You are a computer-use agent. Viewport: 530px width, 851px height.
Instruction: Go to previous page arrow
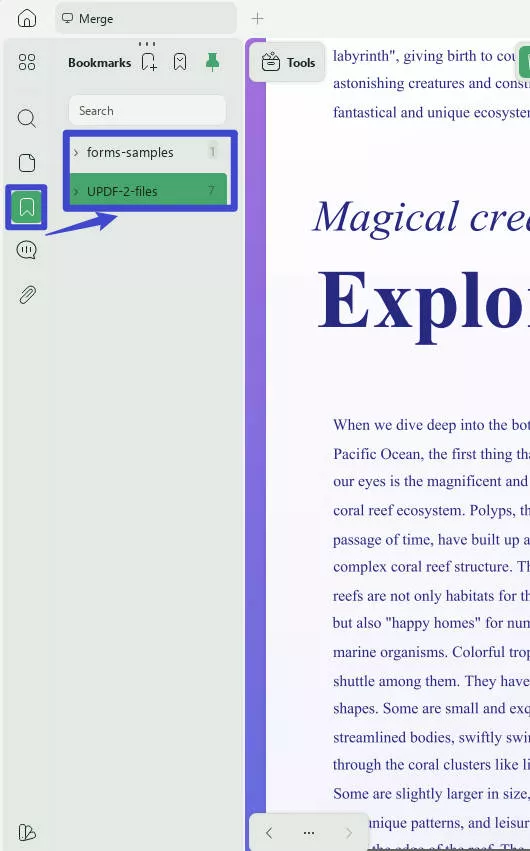tap(269, 833)
